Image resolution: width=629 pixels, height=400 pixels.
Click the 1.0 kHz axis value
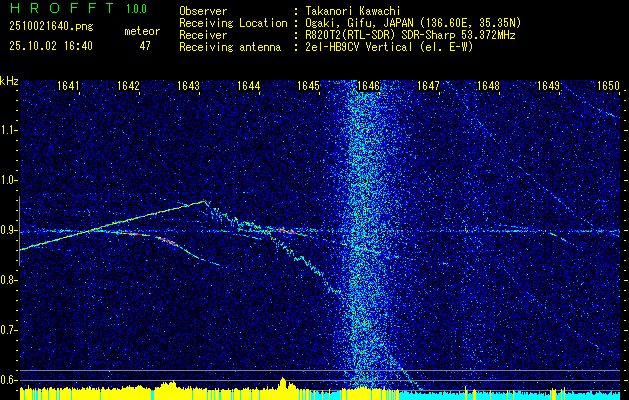click(9, 181)
